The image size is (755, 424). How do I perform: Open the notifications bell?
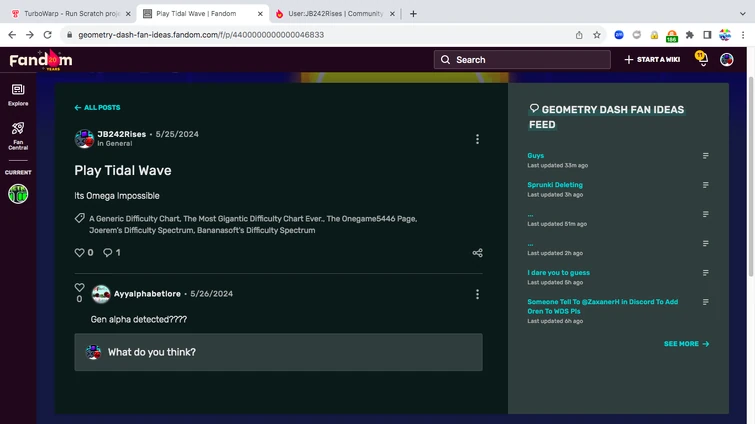click(x=702, y=59)
